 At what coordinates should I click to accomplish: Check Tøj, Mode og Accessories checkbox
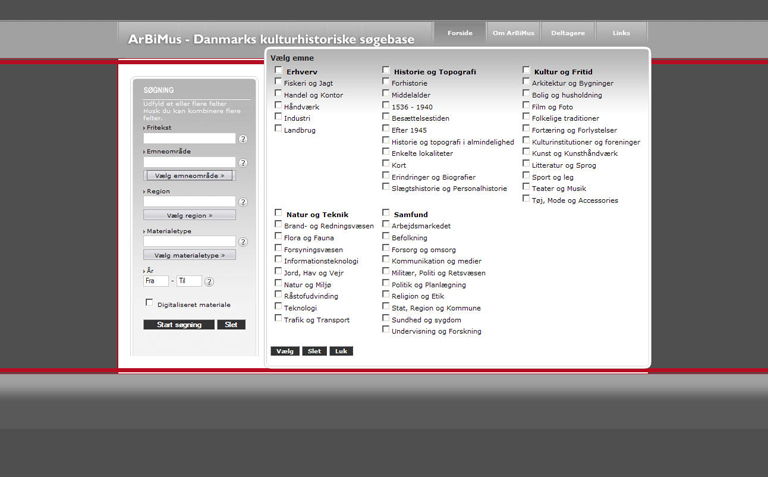point(526,198)
